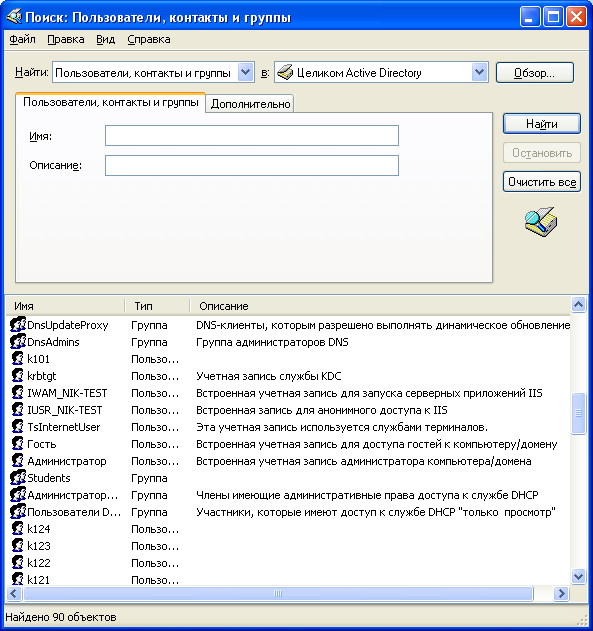This screenshot has height=631, width=593.
Task: Click the k121 user icon
Action: click(18, 579)
